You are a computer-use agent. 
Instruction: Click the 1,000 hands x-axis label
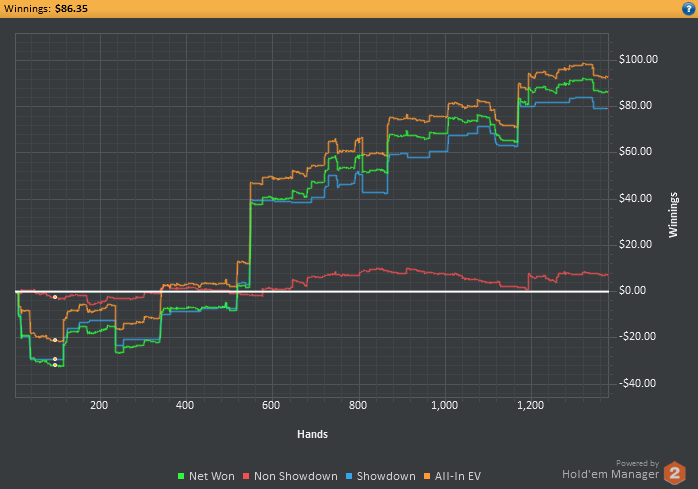[x=444, y=405]
